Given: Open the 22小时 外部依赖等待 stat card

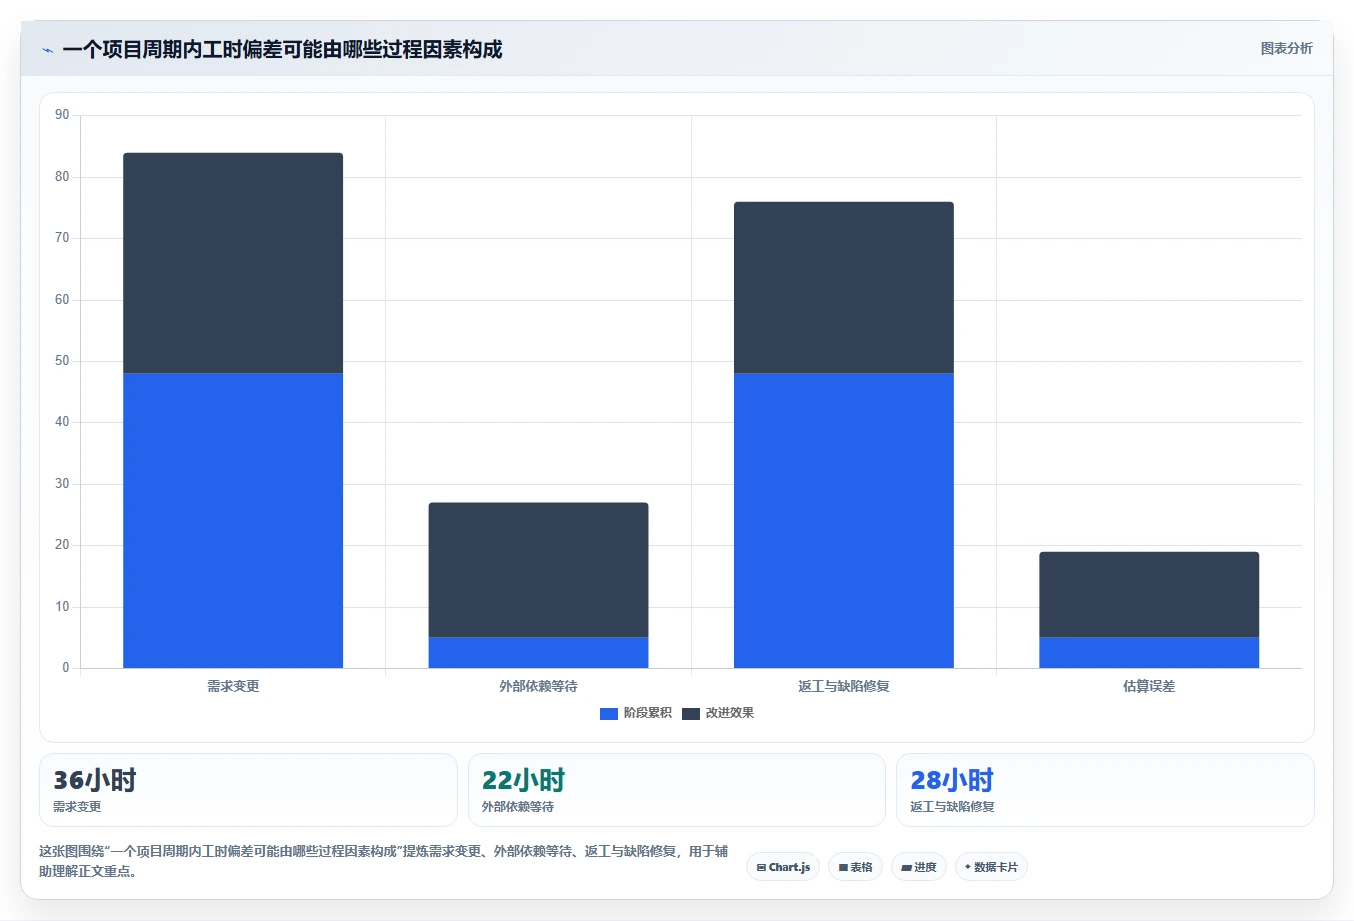Looking at the screenshot, I should pyautogui.click(x=677, y=790).
